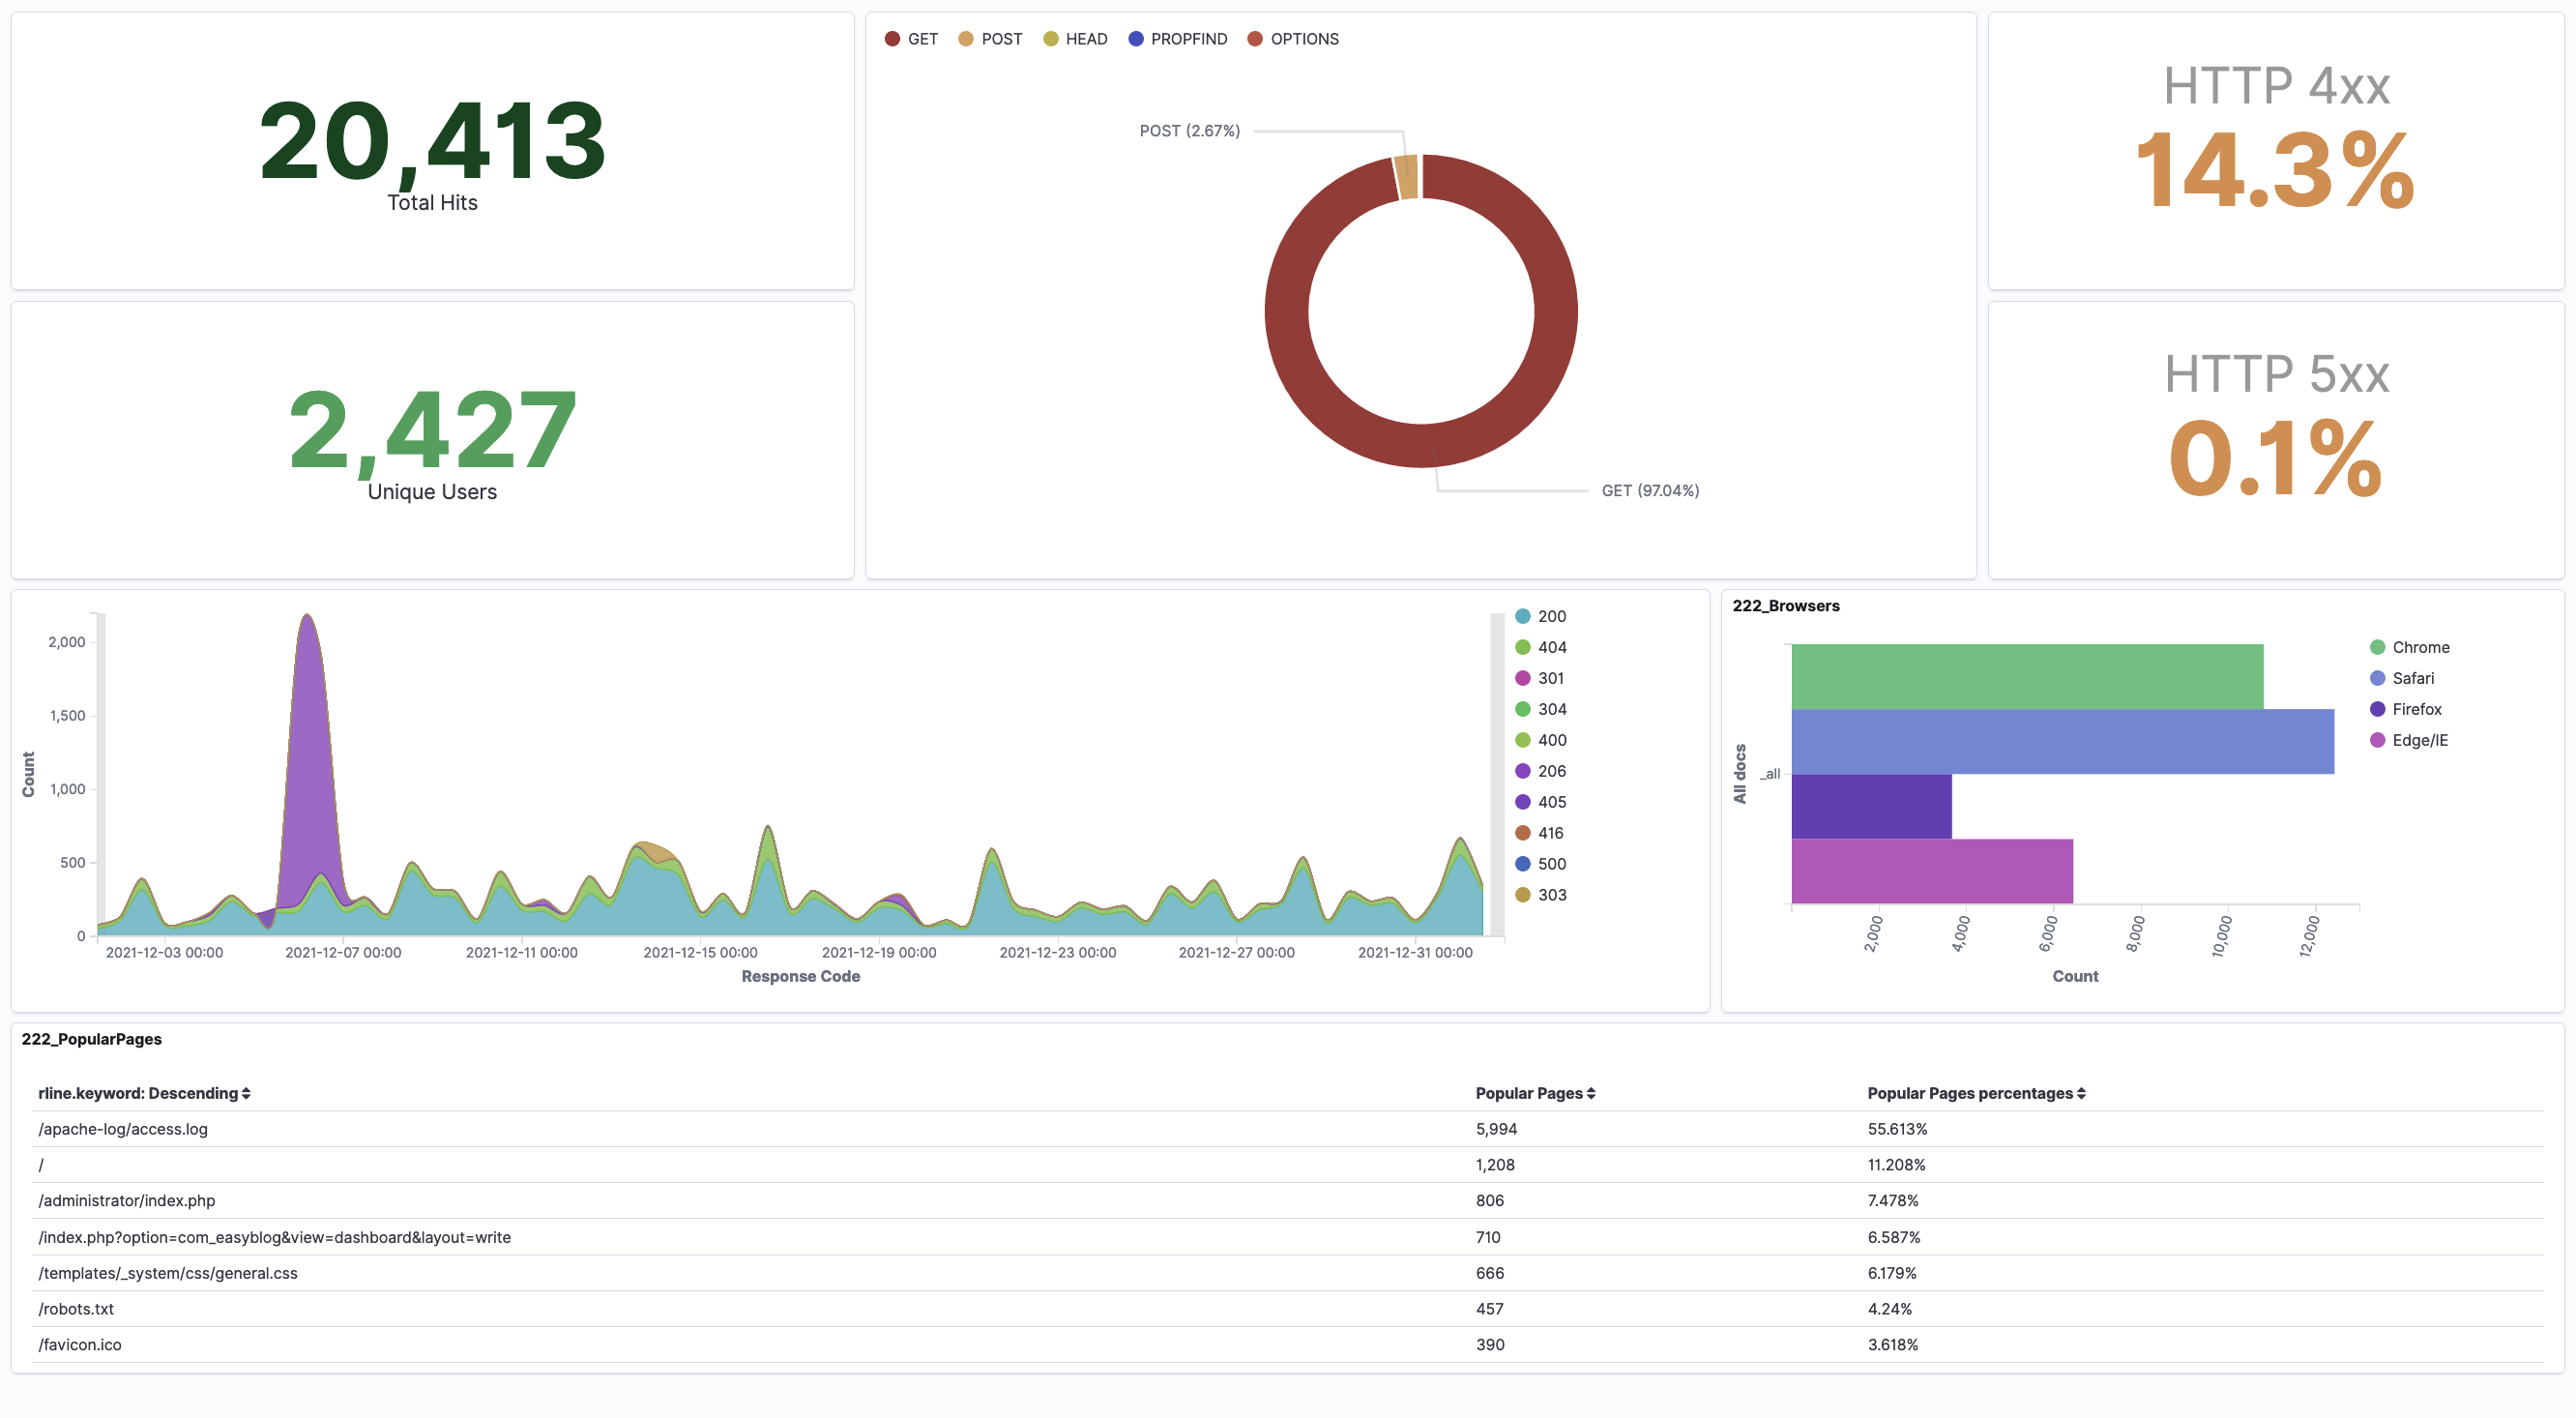Click the 500 response code legend dot
Image resolution: width=2576 pixels, height=1418 pixels.
coord(1522,865)
